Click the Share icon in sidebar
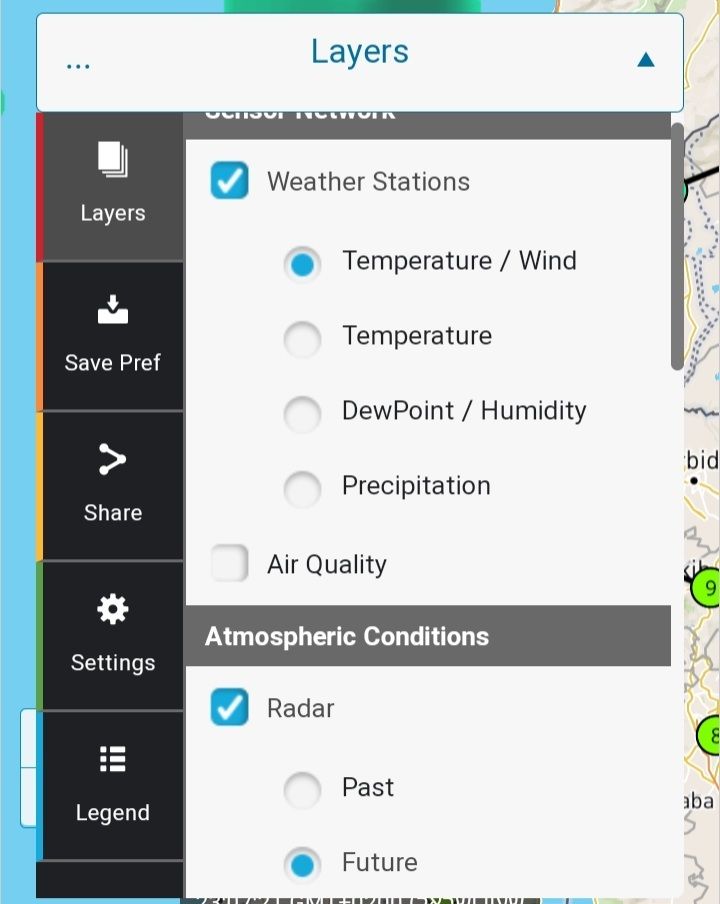720x904 pixels. pos(112,459)
